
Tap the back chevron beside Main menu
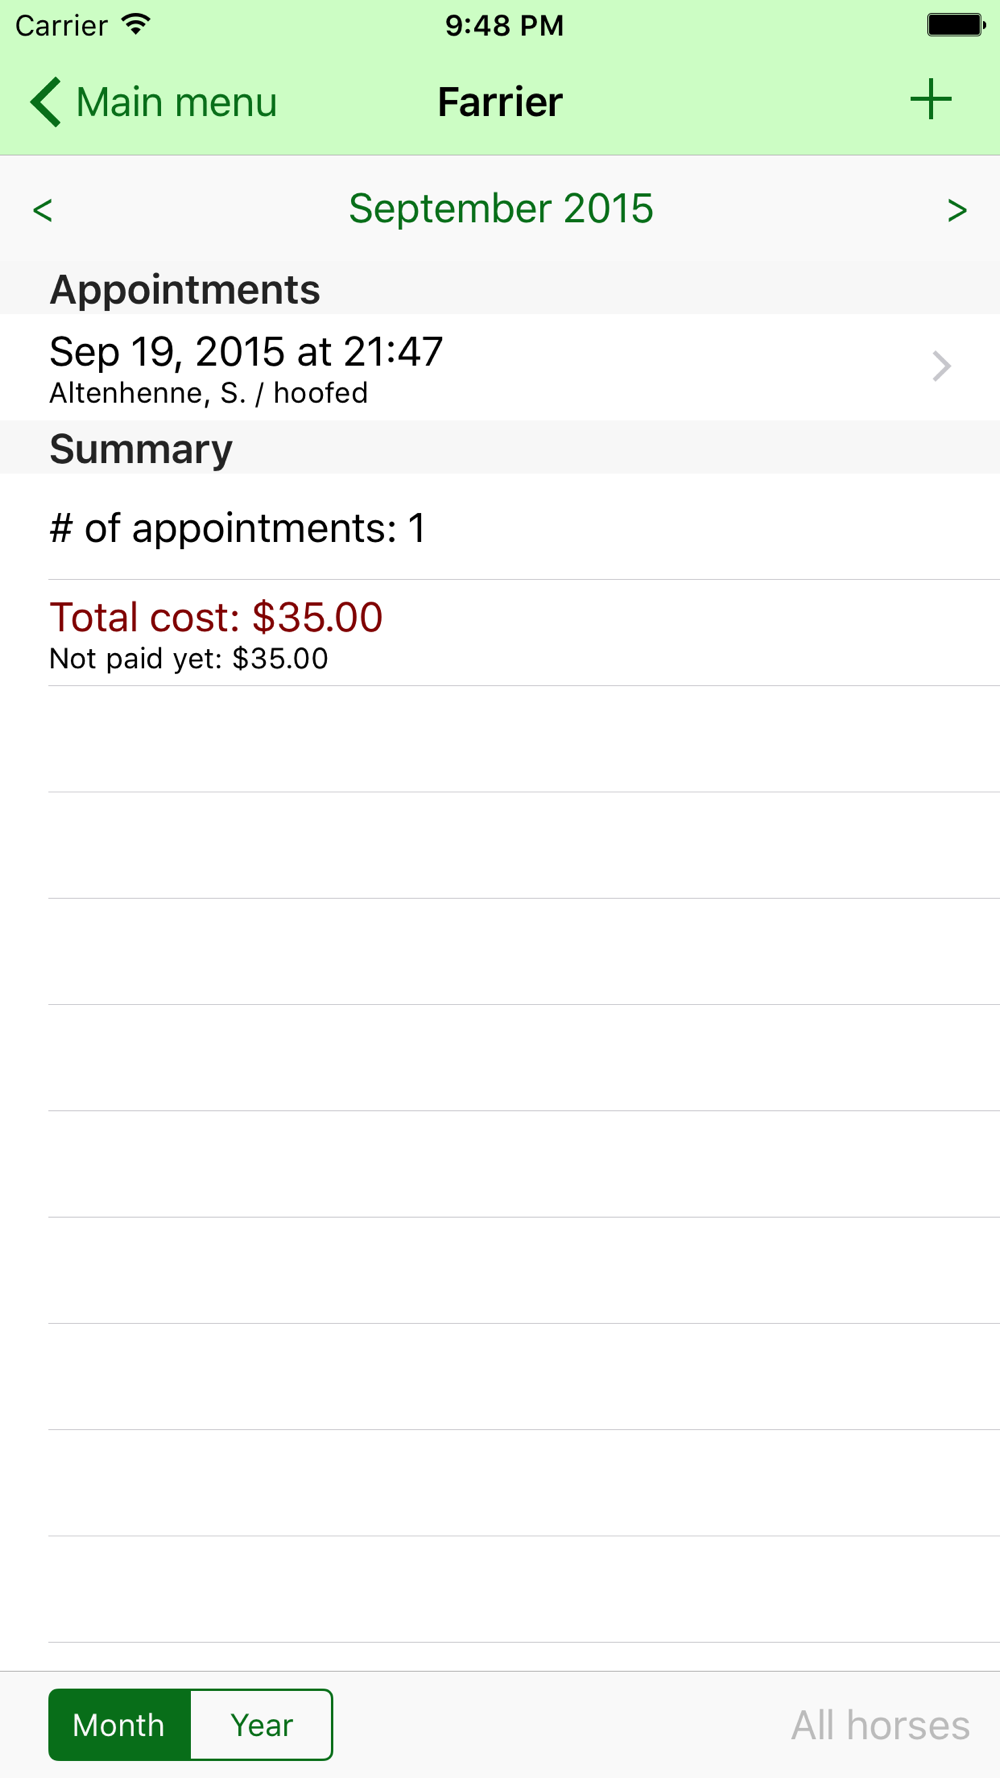(x=45, y=102)
